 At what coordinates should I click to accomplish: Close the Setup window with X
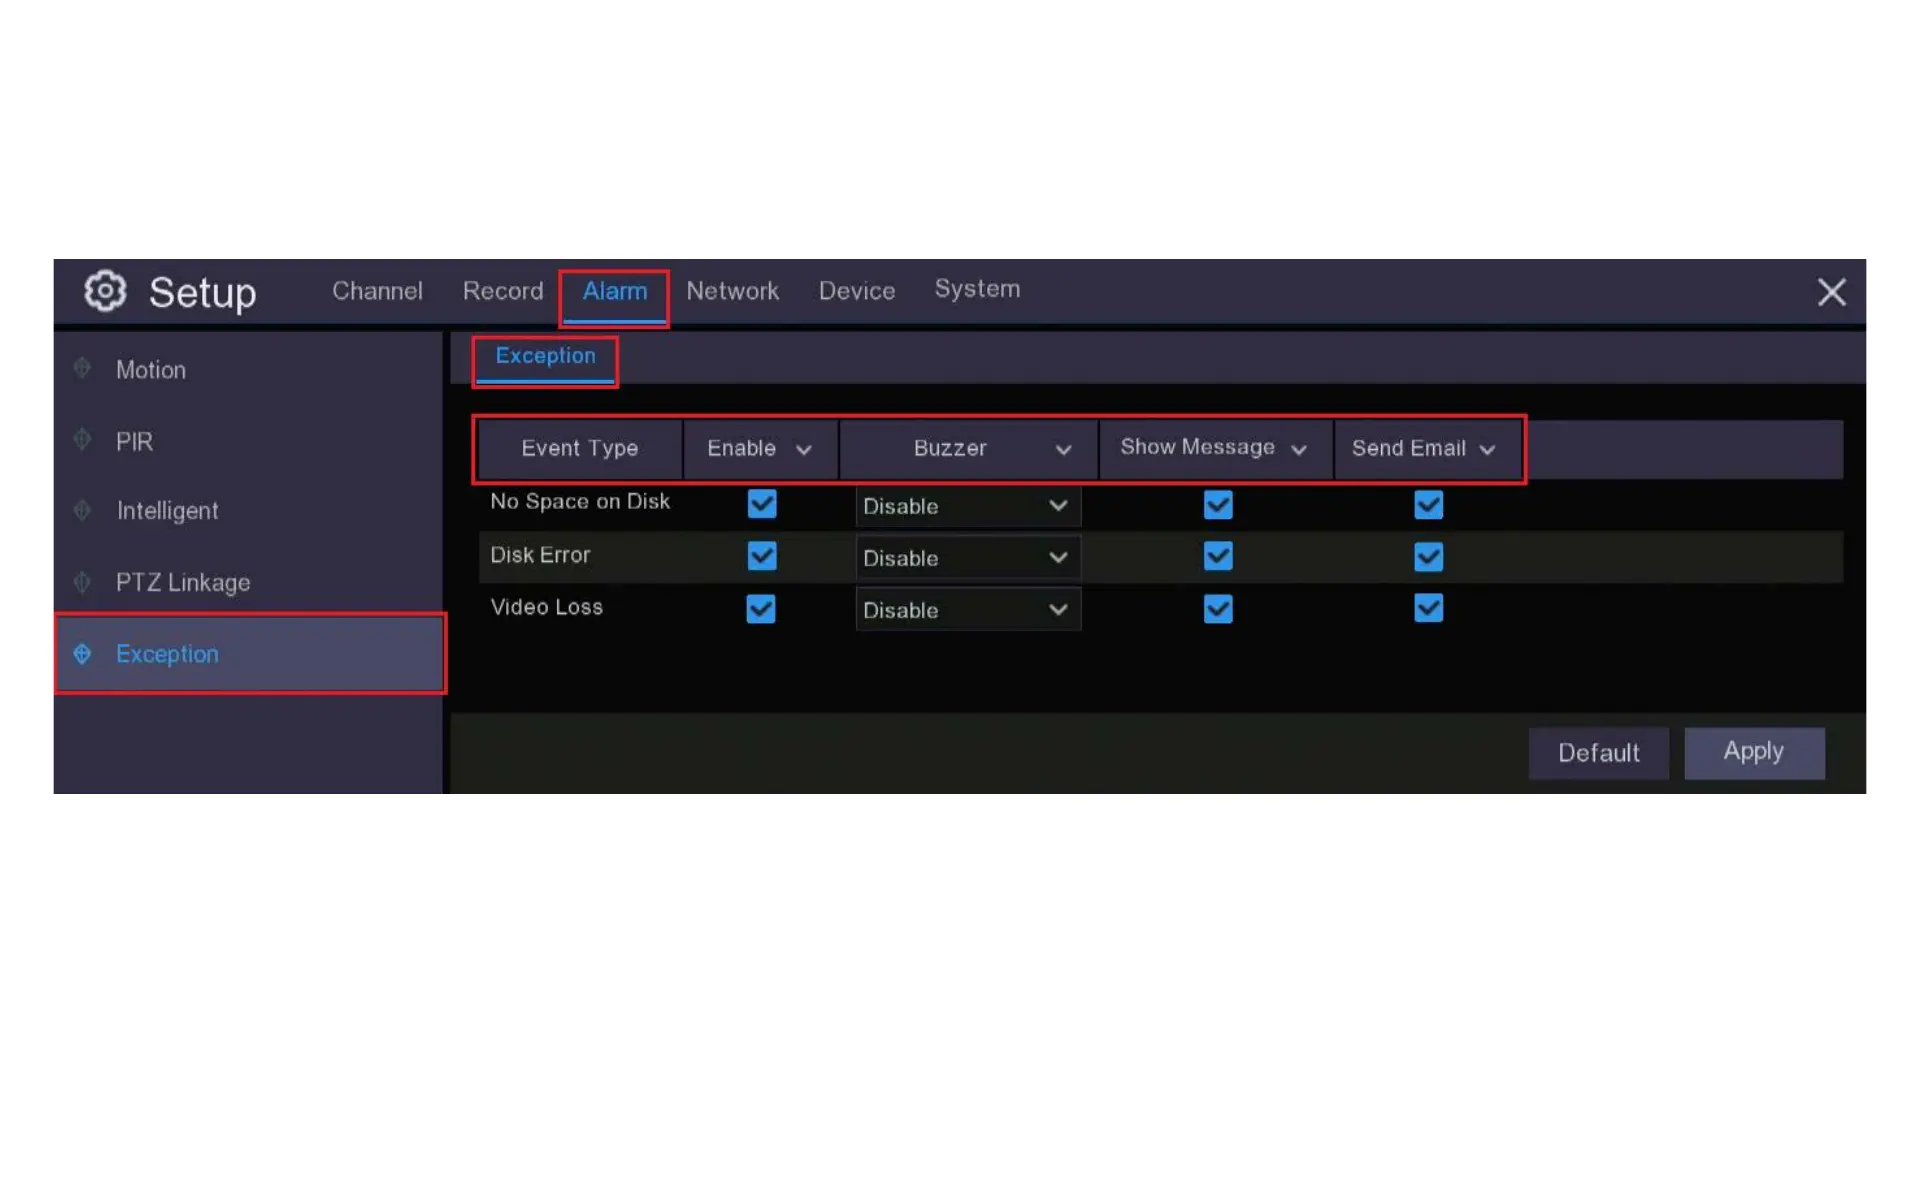click(x=1831, y=292)
